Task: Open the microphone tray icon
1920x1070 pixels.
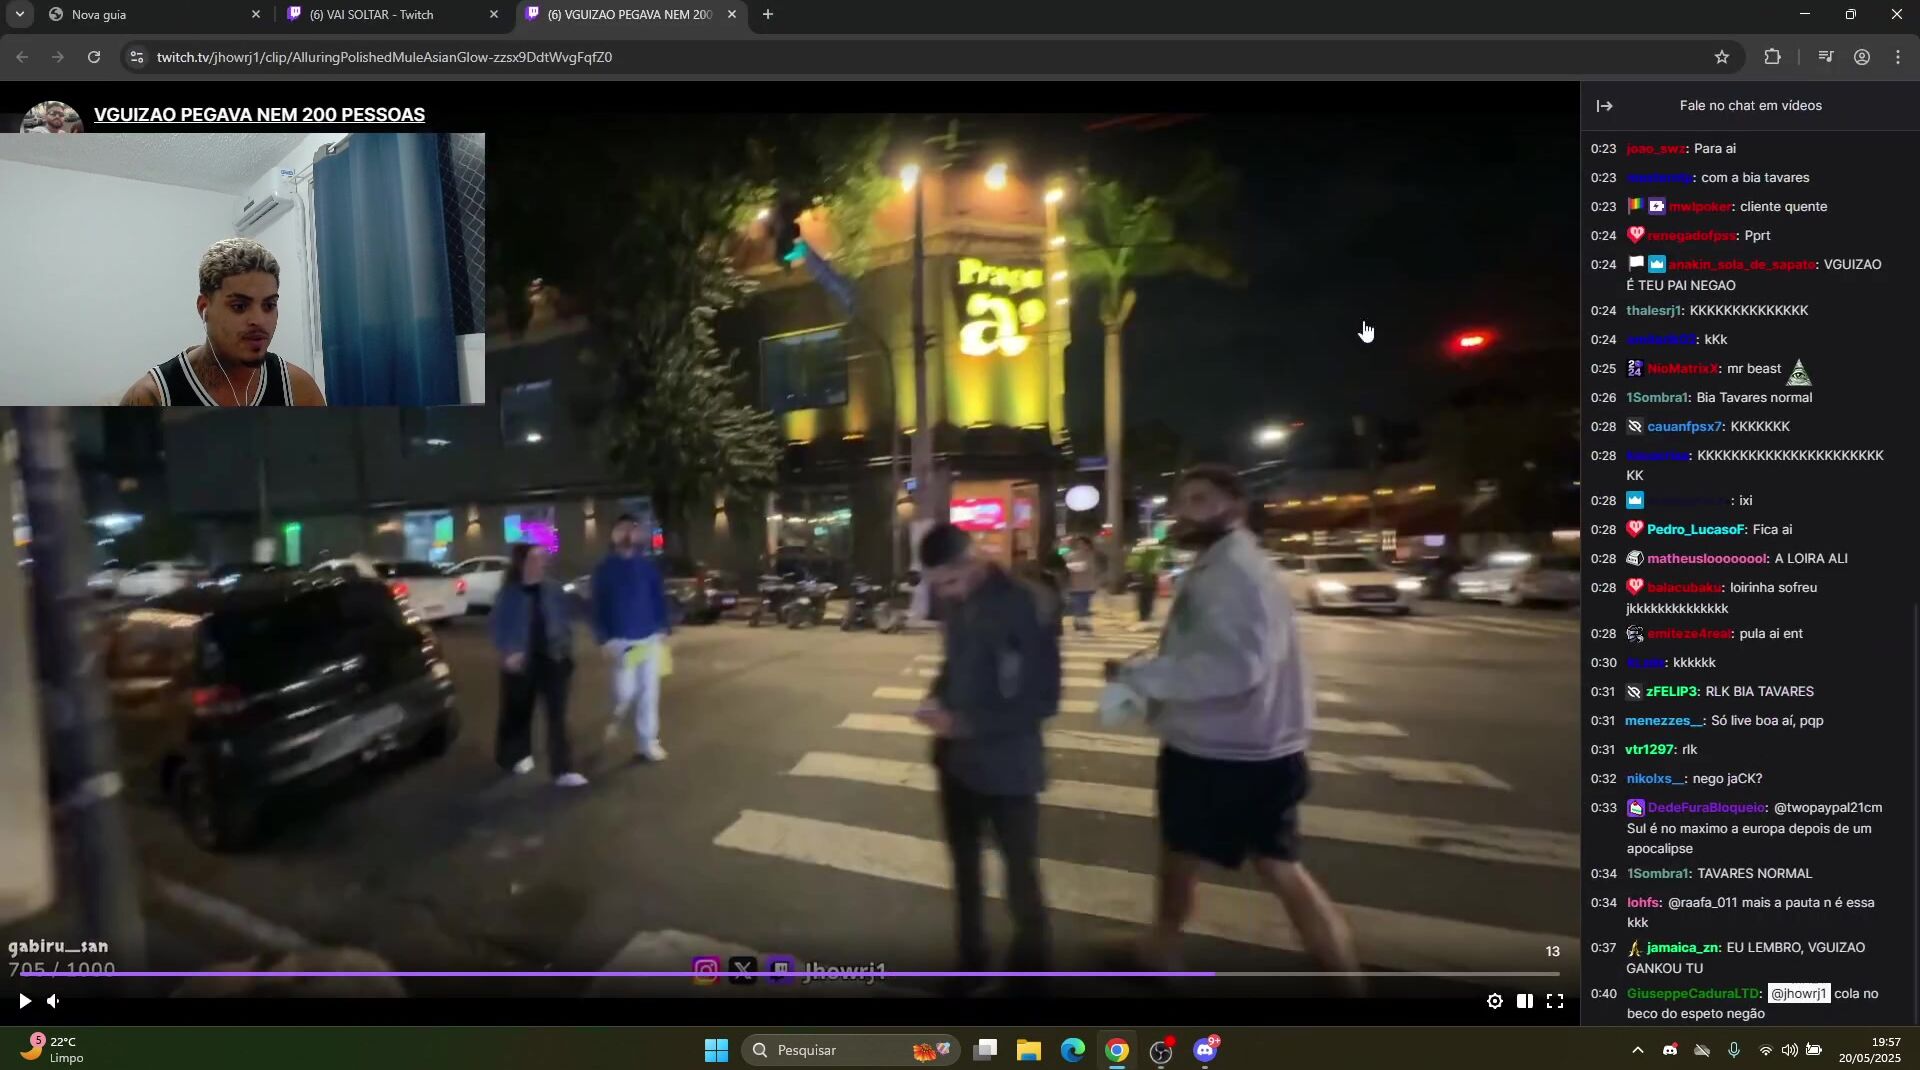Action: click(1733, 1050)
